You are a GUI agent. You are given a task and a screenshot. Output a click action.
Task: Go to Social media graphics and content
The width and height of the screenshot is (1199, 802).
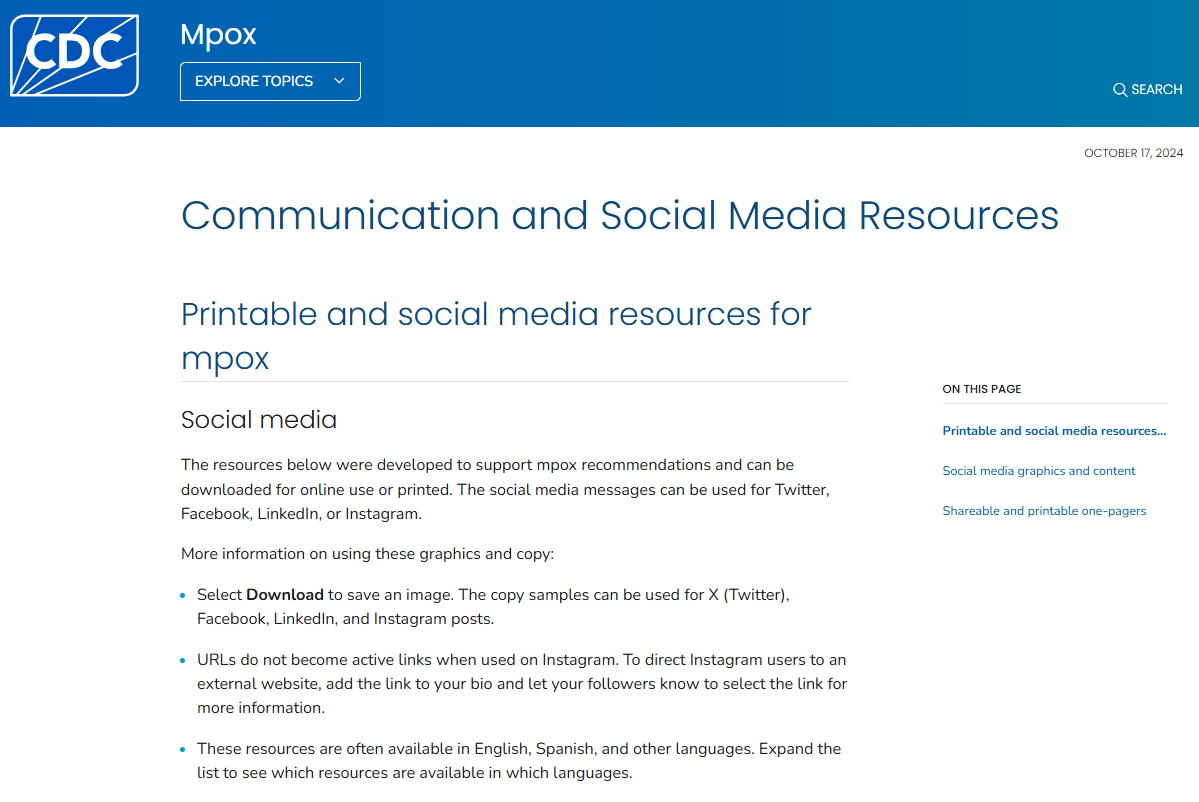pos(1039,471)
